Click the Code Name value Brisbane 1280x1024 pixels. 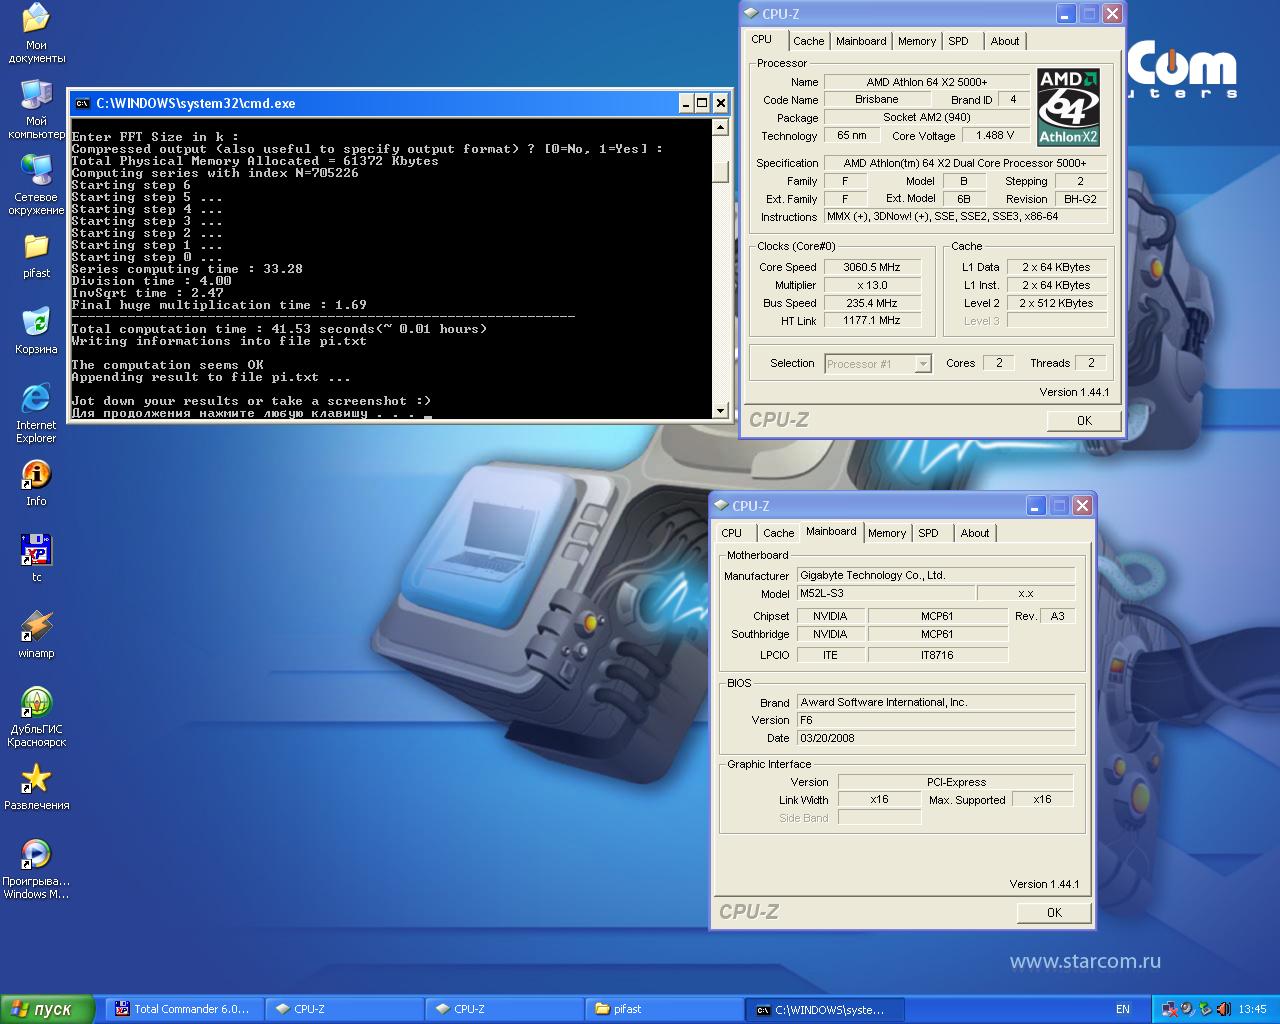877,100
